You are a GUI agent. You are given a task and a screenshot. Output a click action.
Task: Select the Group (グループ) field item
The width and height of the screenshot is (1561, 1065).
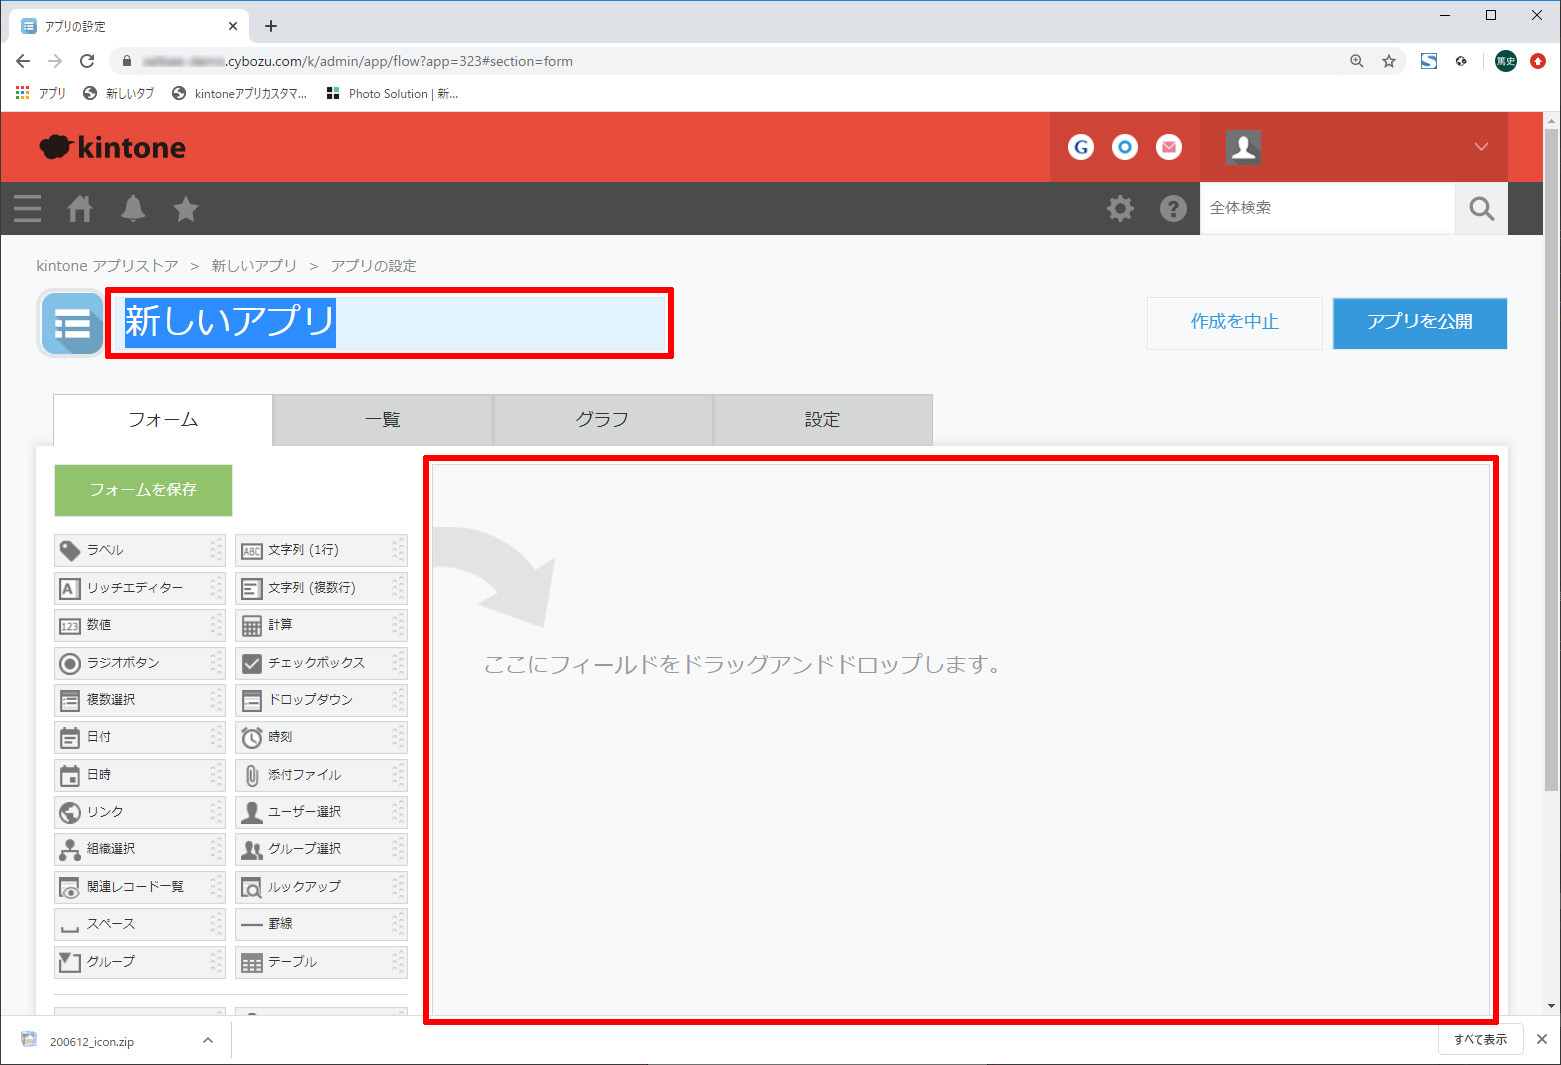pos(140,962)
